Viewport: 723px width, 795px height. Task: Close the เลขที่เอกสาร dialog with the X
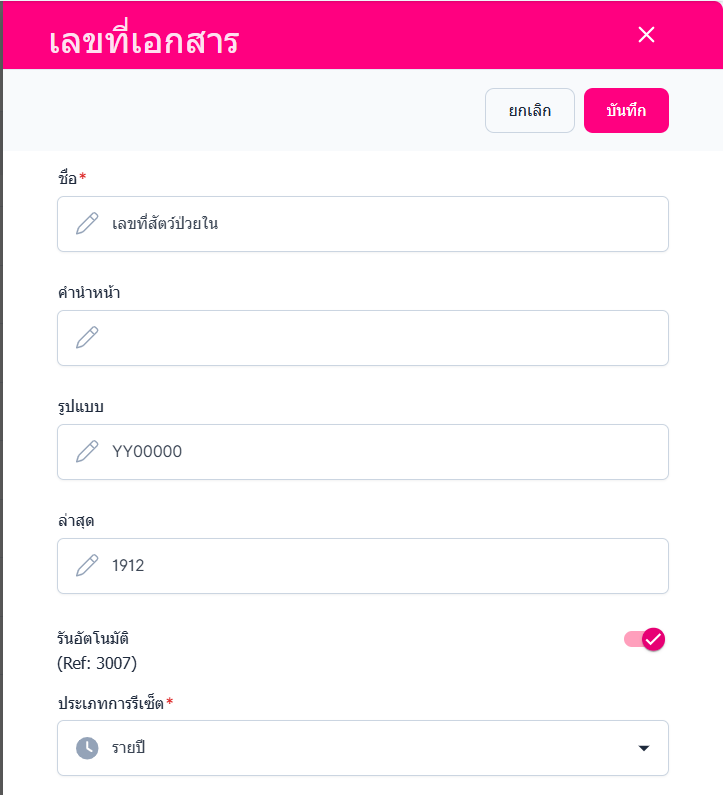(x=646, y=35)
